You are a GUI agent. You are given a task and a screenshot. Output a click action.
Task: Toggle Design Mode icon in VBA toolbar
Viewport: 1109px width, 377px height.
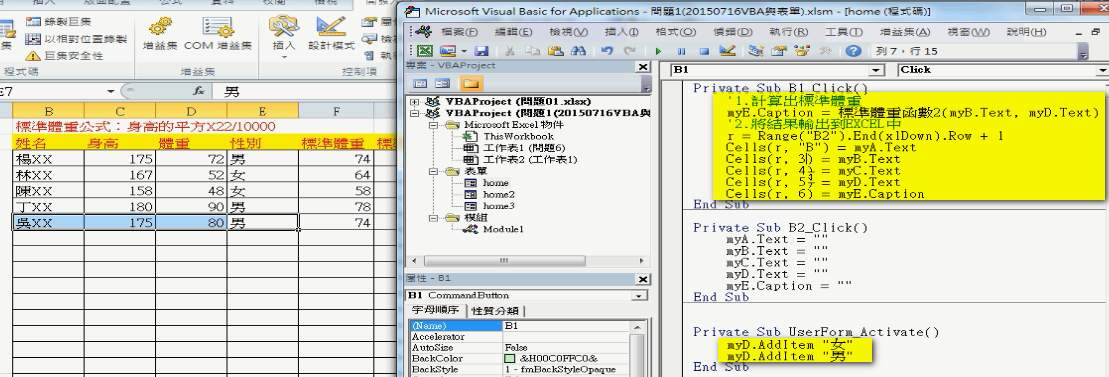[x=727, y=51]
